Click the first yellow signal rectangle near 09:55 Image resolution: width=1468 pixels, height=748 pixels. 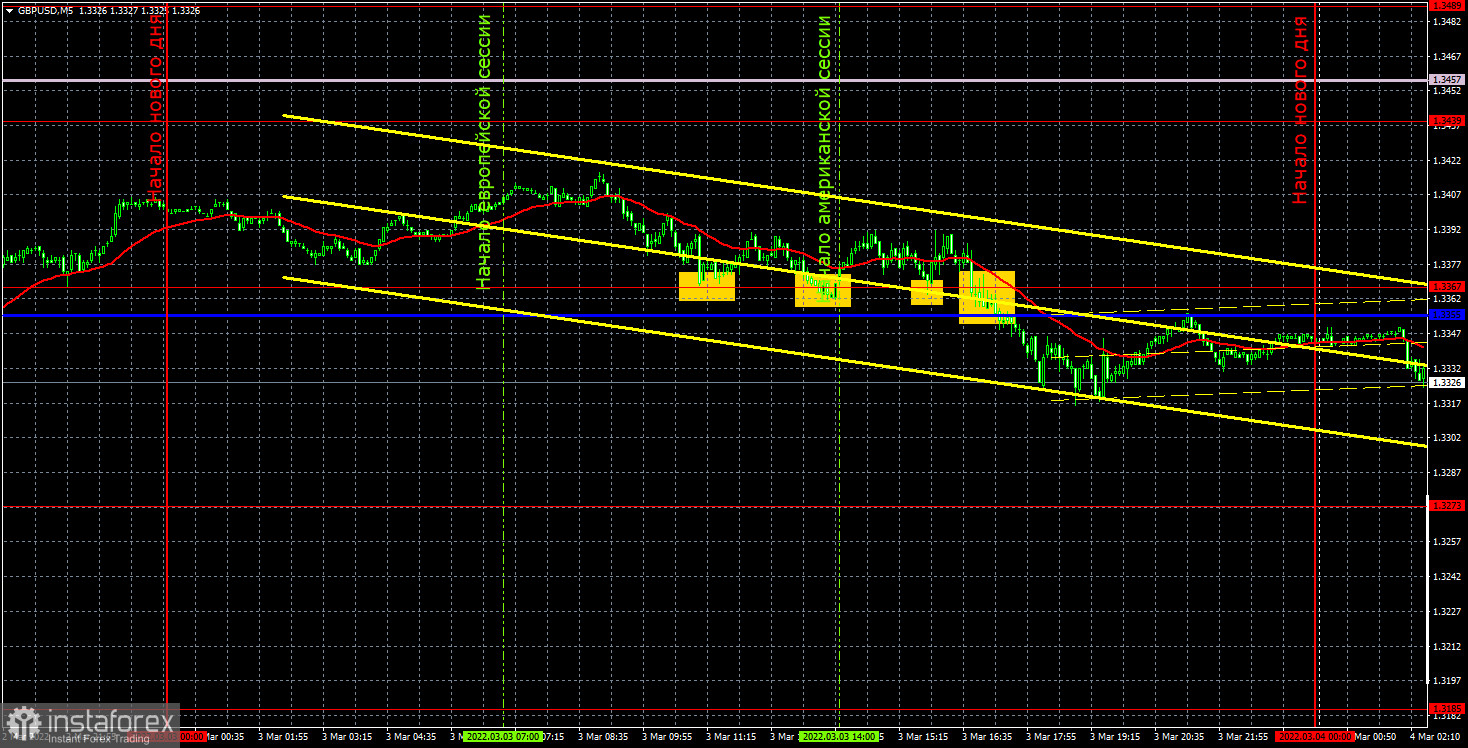tap(707, 286)
